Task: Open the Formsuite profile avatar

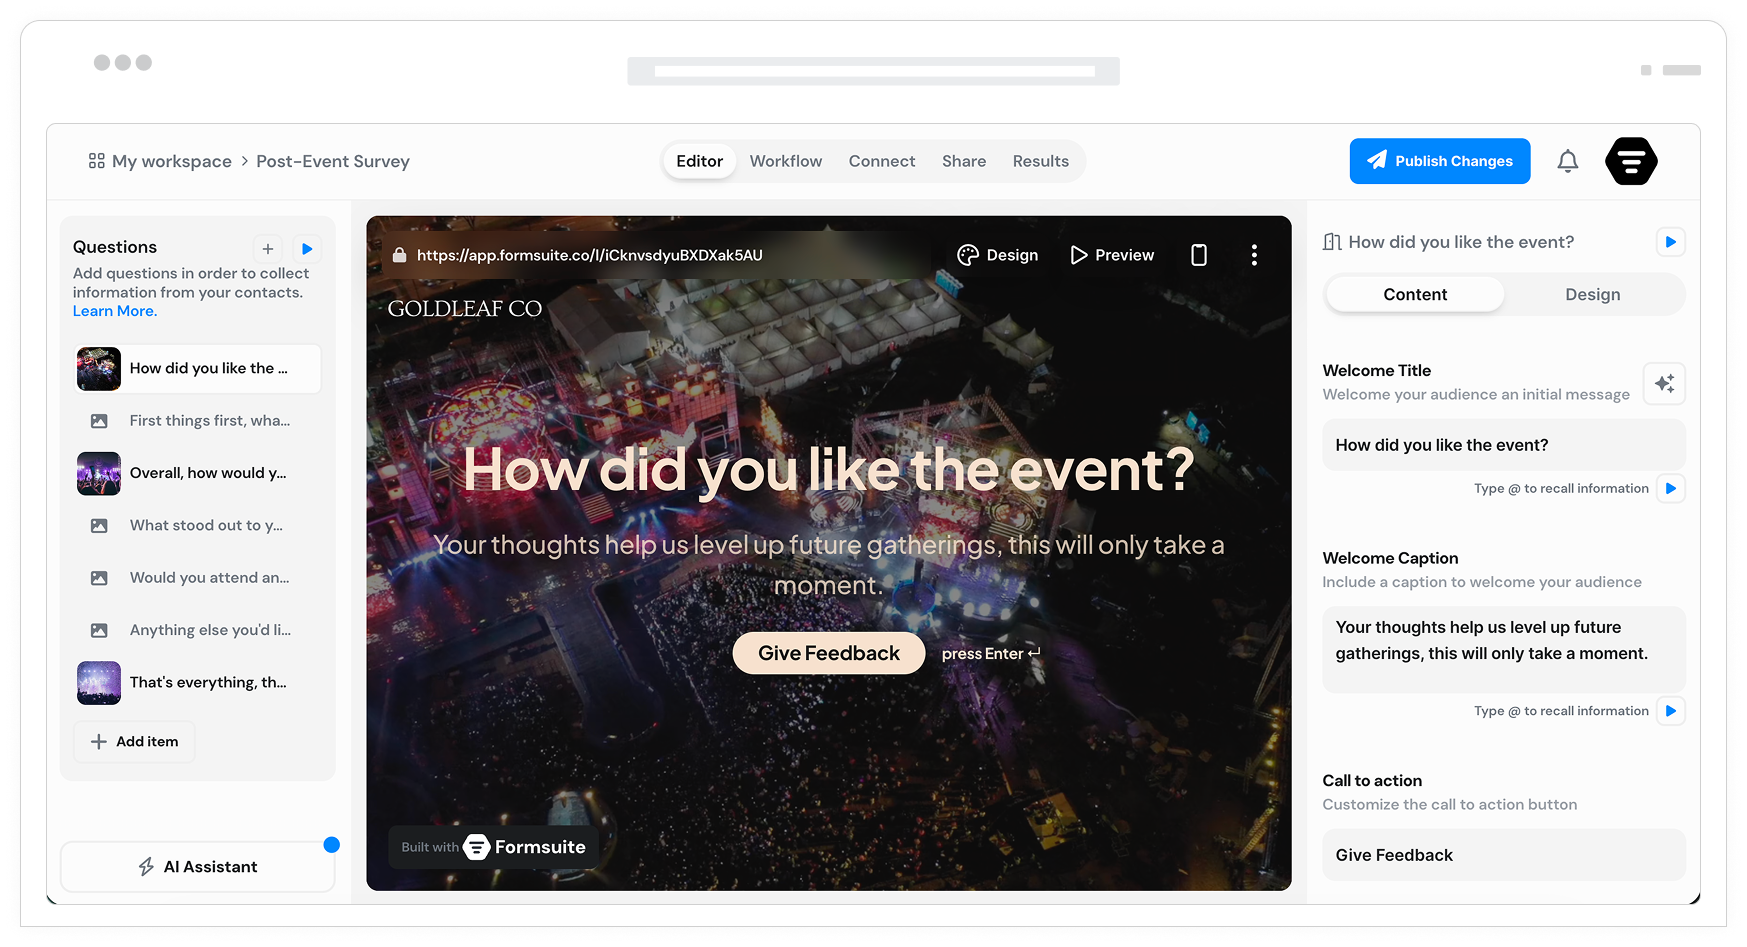Action: 1630,161
